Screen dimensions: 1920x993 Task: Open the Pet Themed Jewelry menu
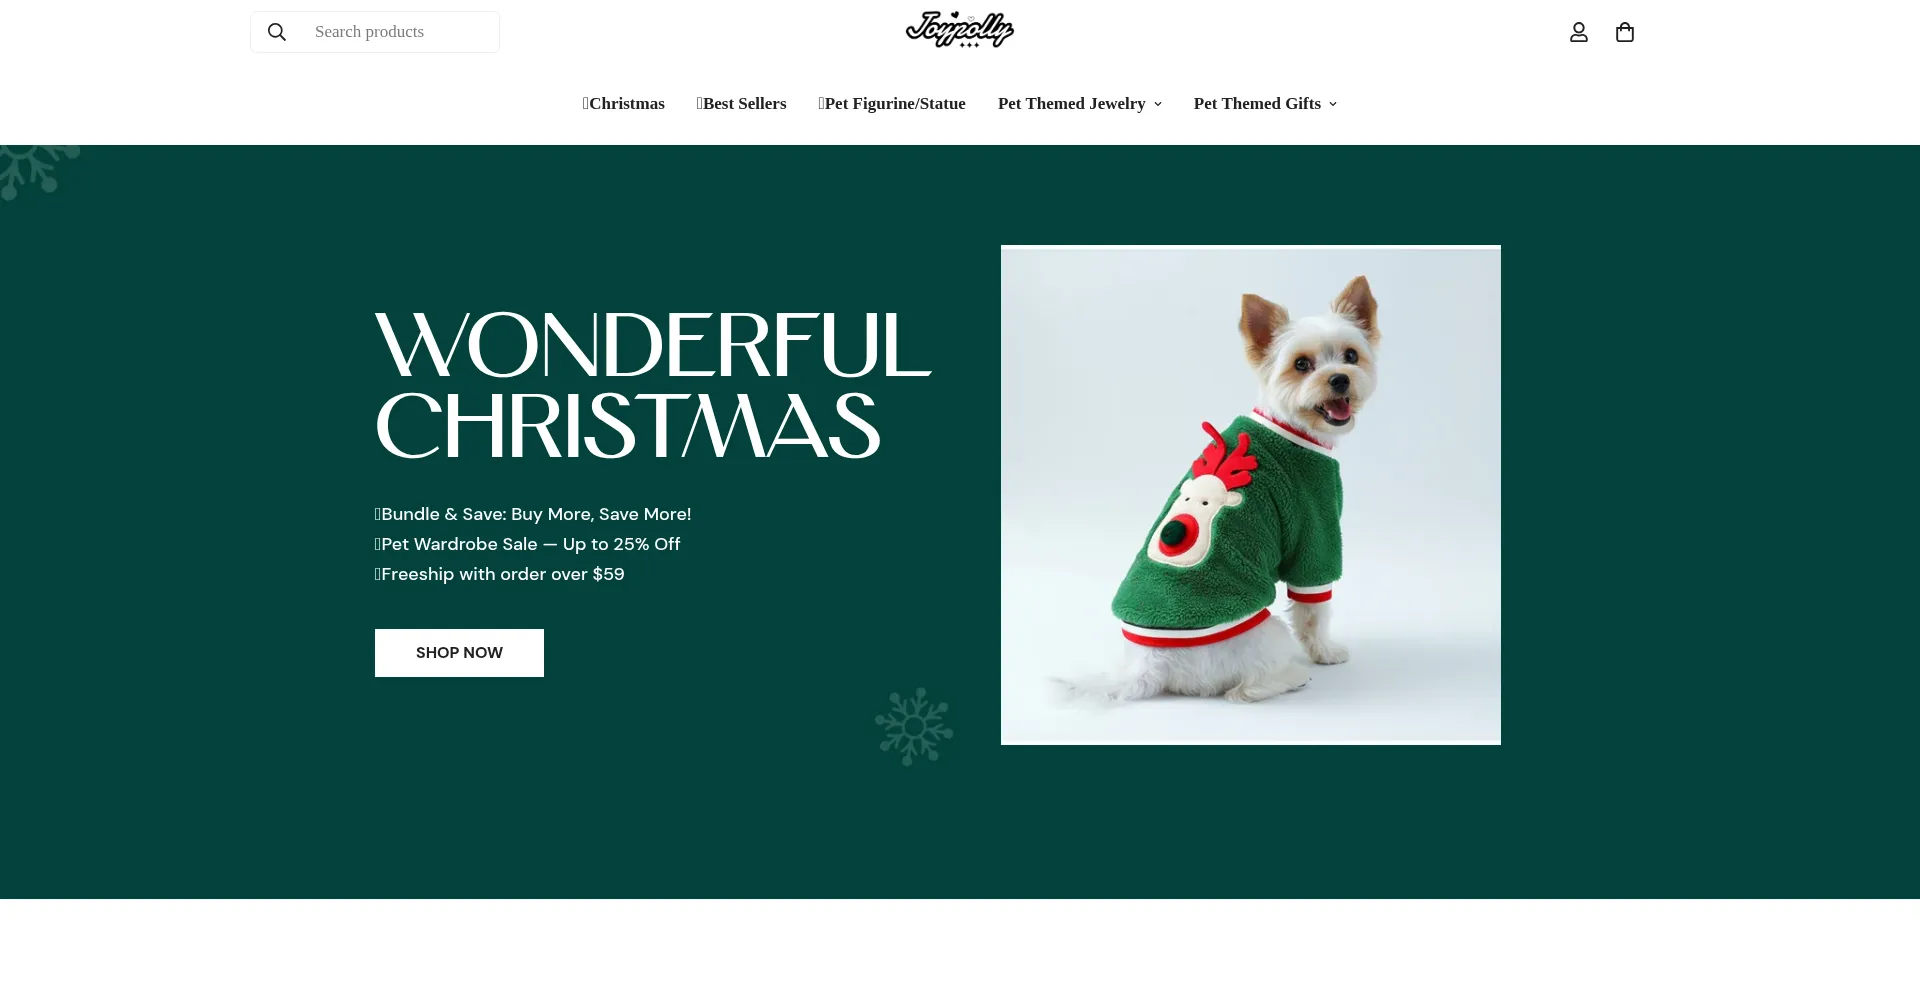pos(1071,104)
